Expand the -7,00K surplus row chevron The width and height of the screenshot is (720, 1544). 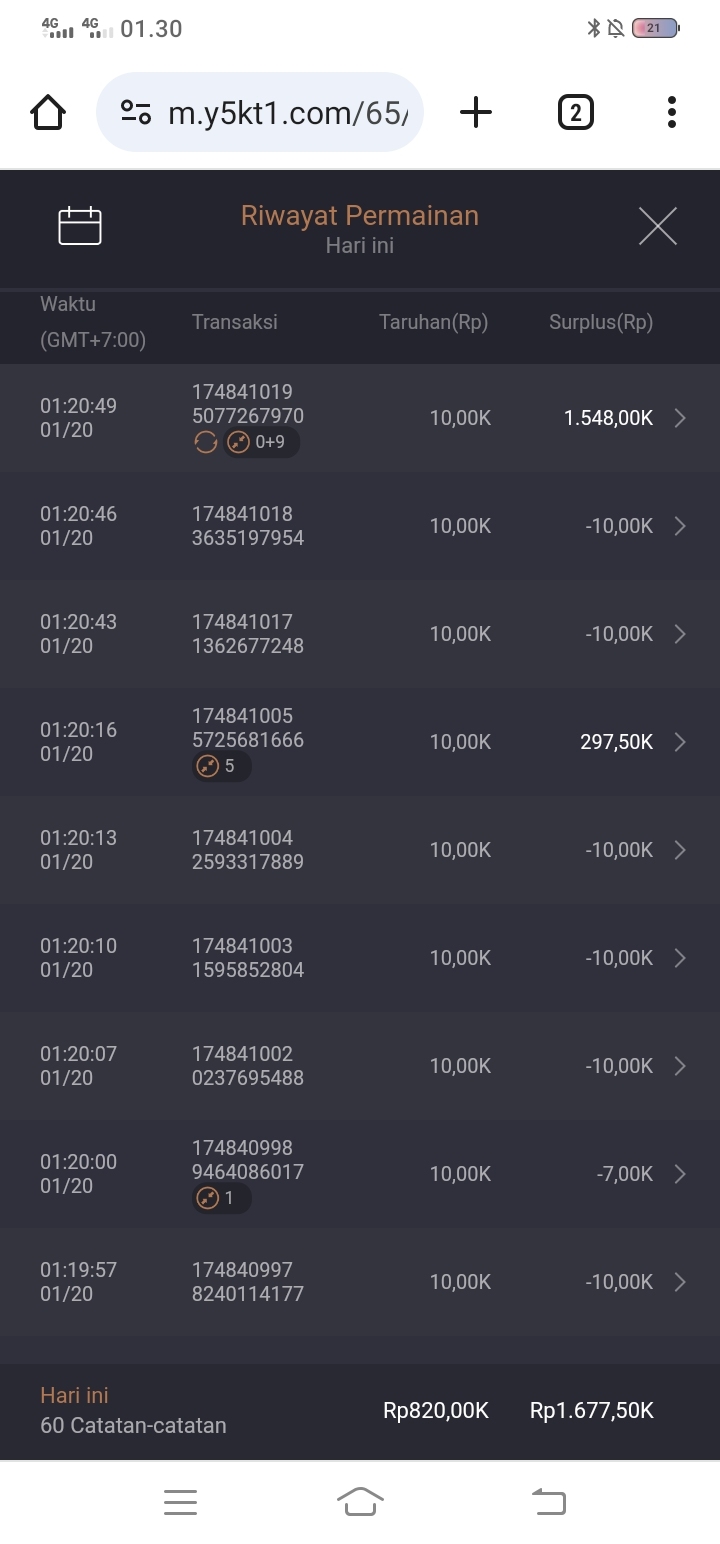[x=680, y=1174]
